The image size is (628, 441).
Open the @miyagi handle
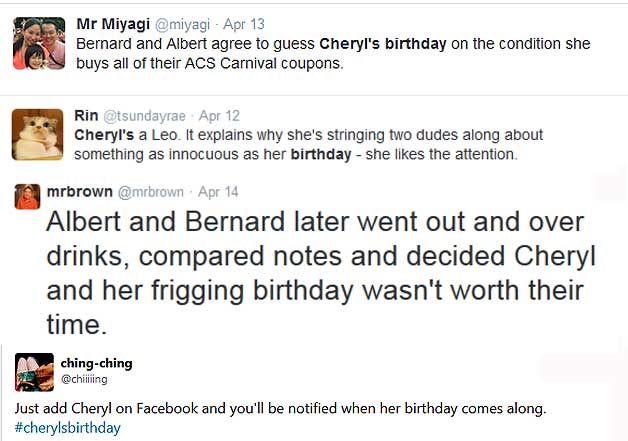182,24
